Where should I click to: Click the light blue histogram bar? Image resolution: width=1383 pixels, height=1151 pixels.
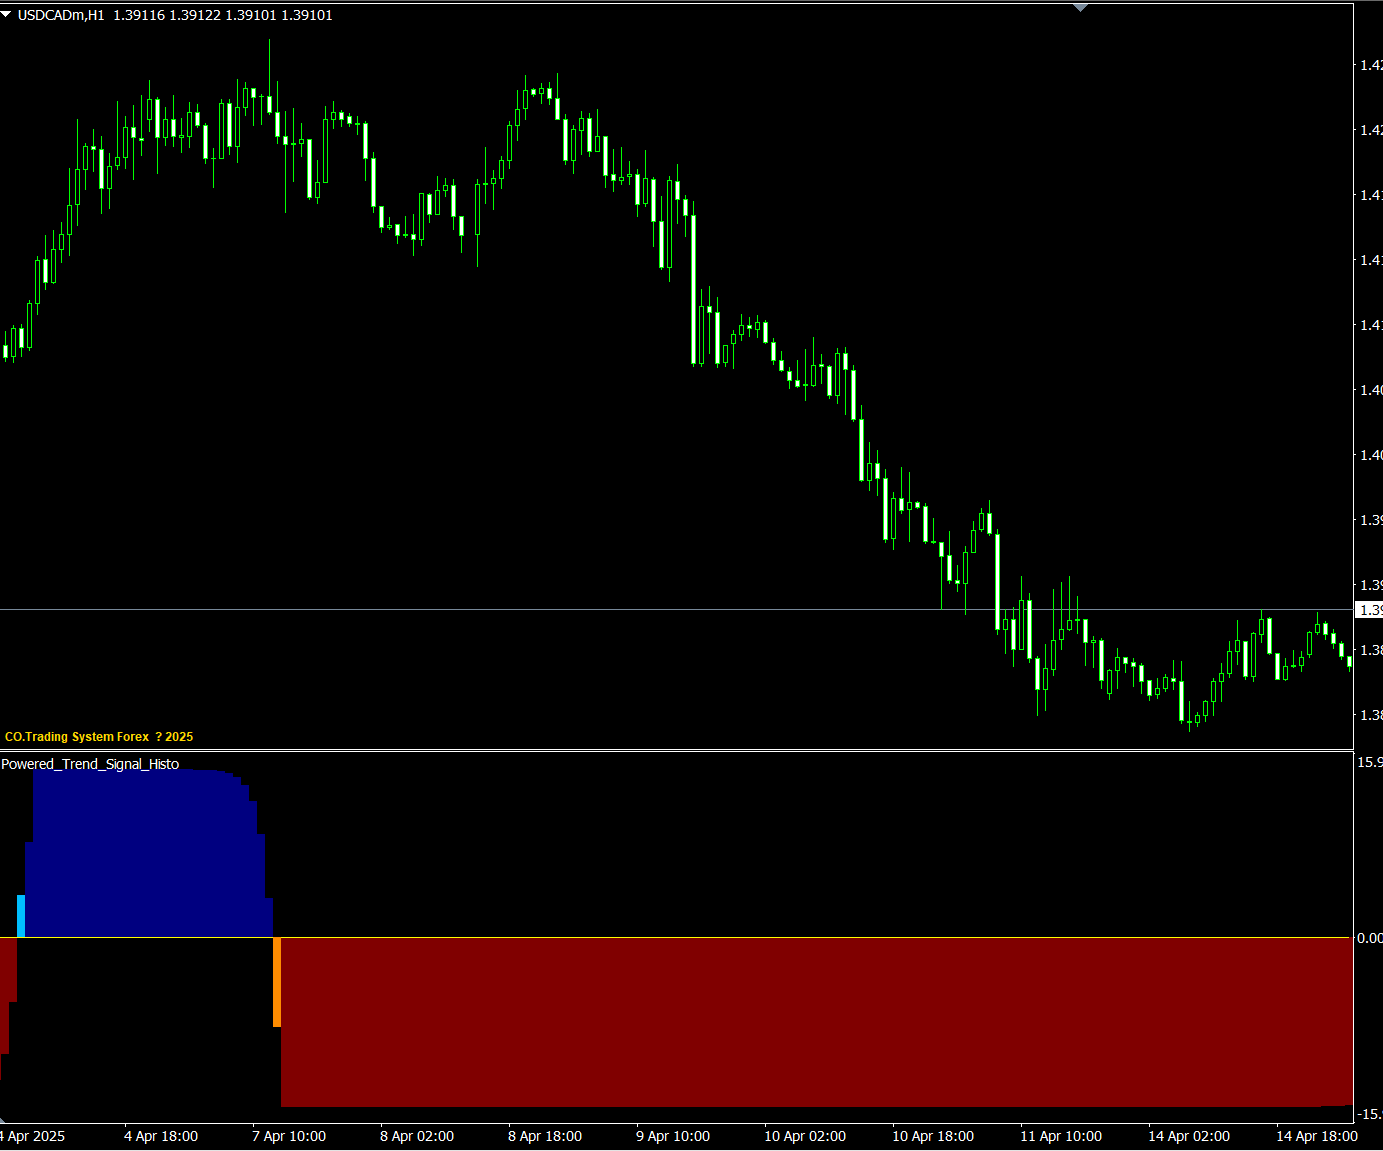pyautogui.click(x=21, y=916)
